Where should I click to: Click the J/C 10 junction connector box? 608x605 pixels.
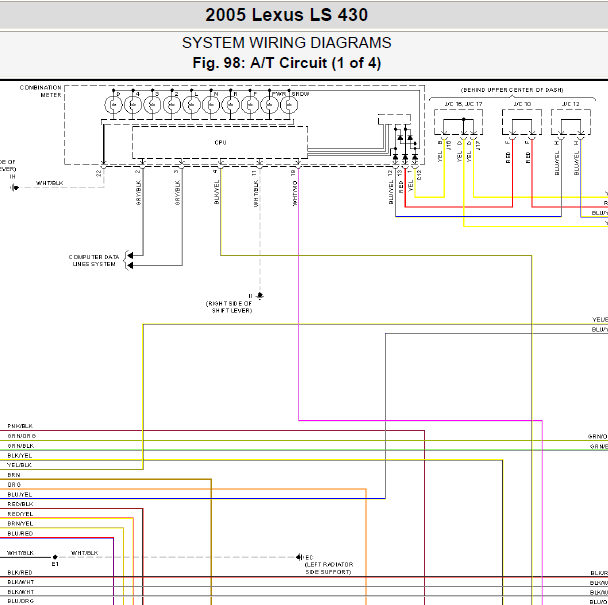coord(522,122)
